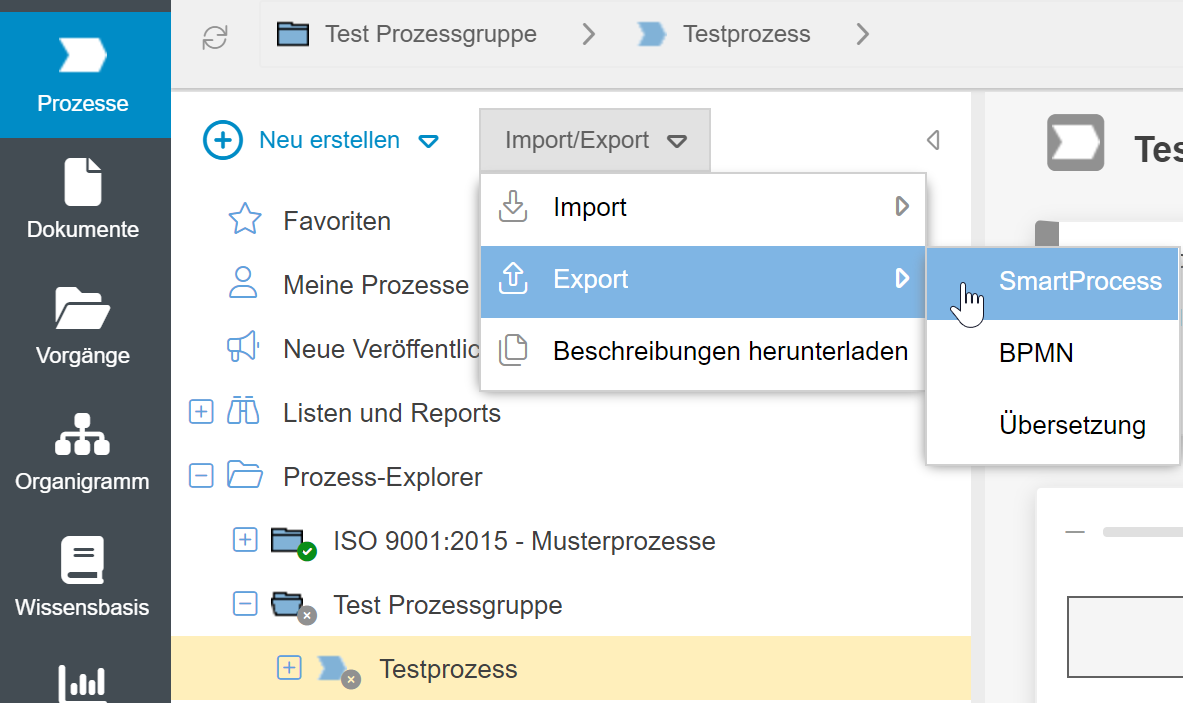1183x703 pixels.
Task: Open the Dokumente sidebar icon
Action: 83,184
